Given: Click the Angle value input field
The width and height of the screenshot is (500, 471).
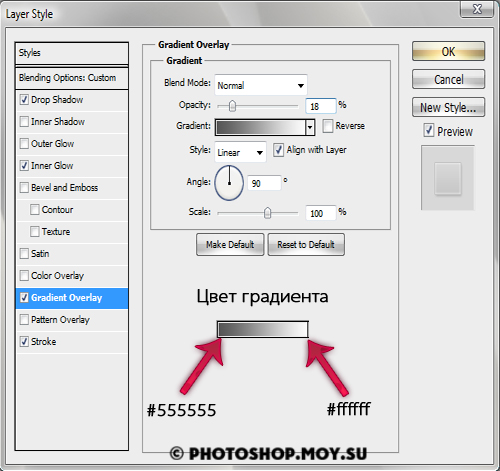Looking at the screenshot, I should (x=264, y=183).
